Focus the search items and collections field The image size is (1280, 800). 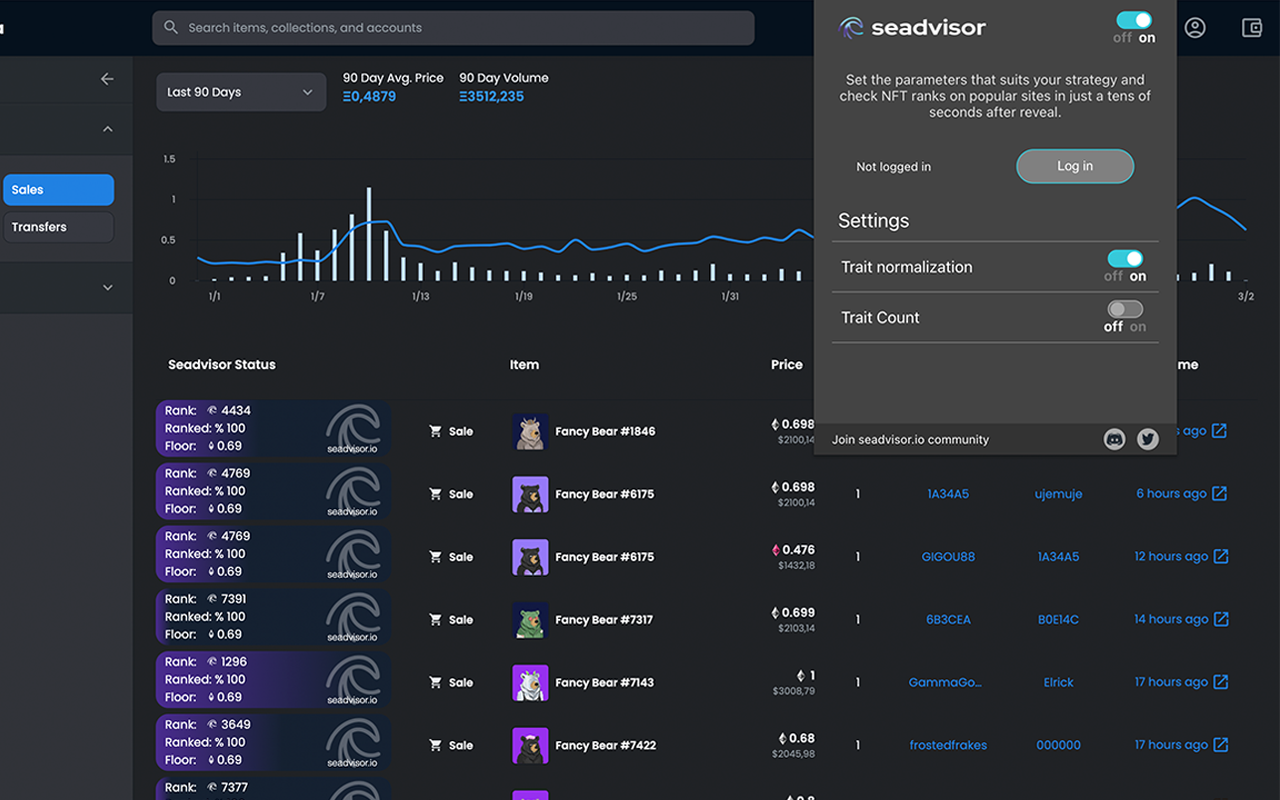[x=453, y=28]
